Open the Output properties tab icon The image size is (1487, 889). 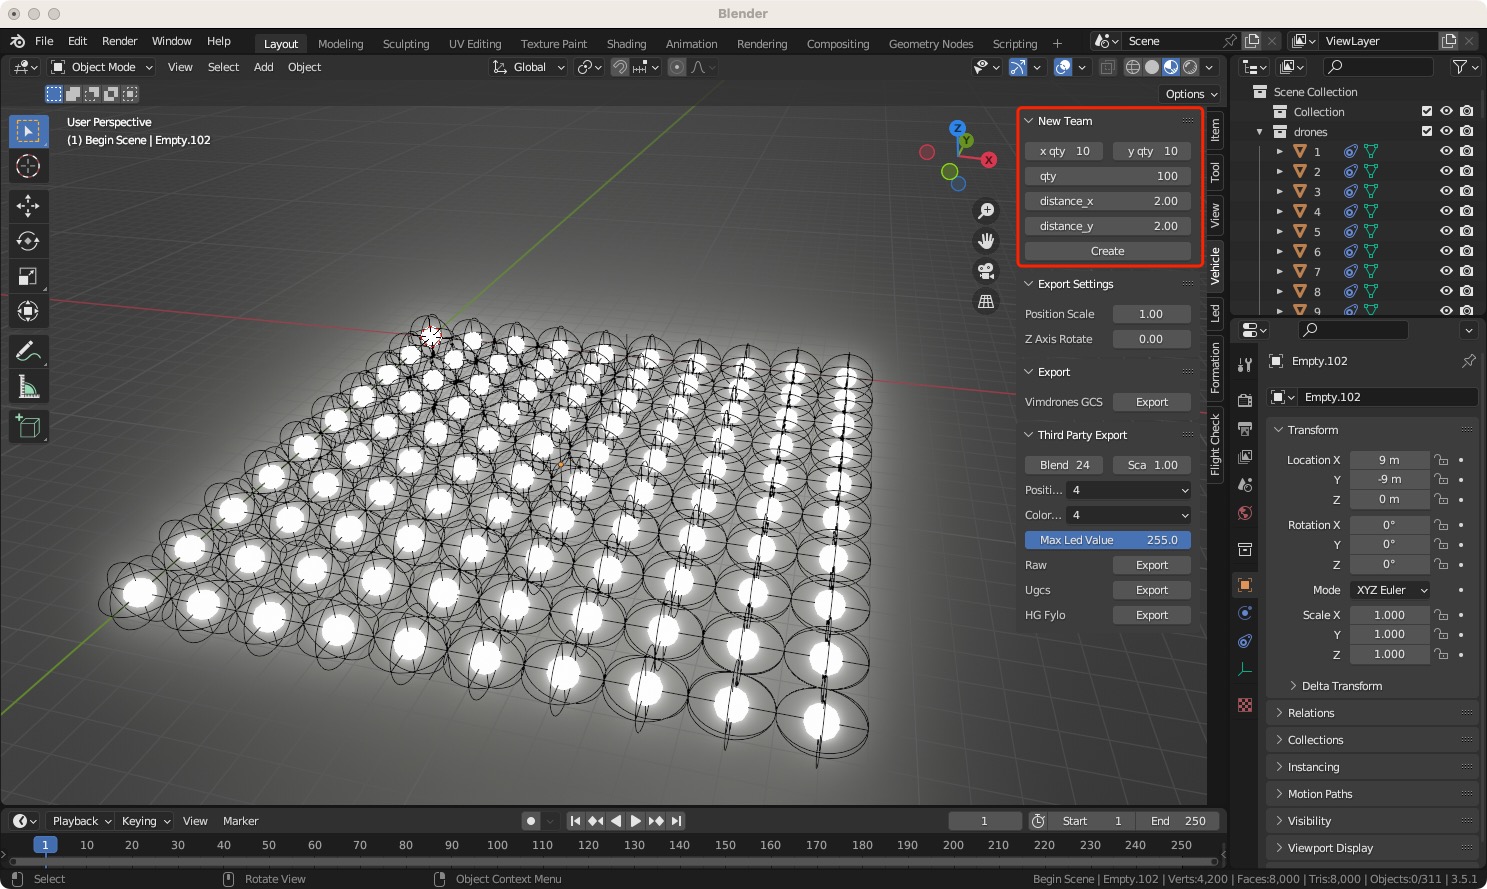tap(1245, 429)
